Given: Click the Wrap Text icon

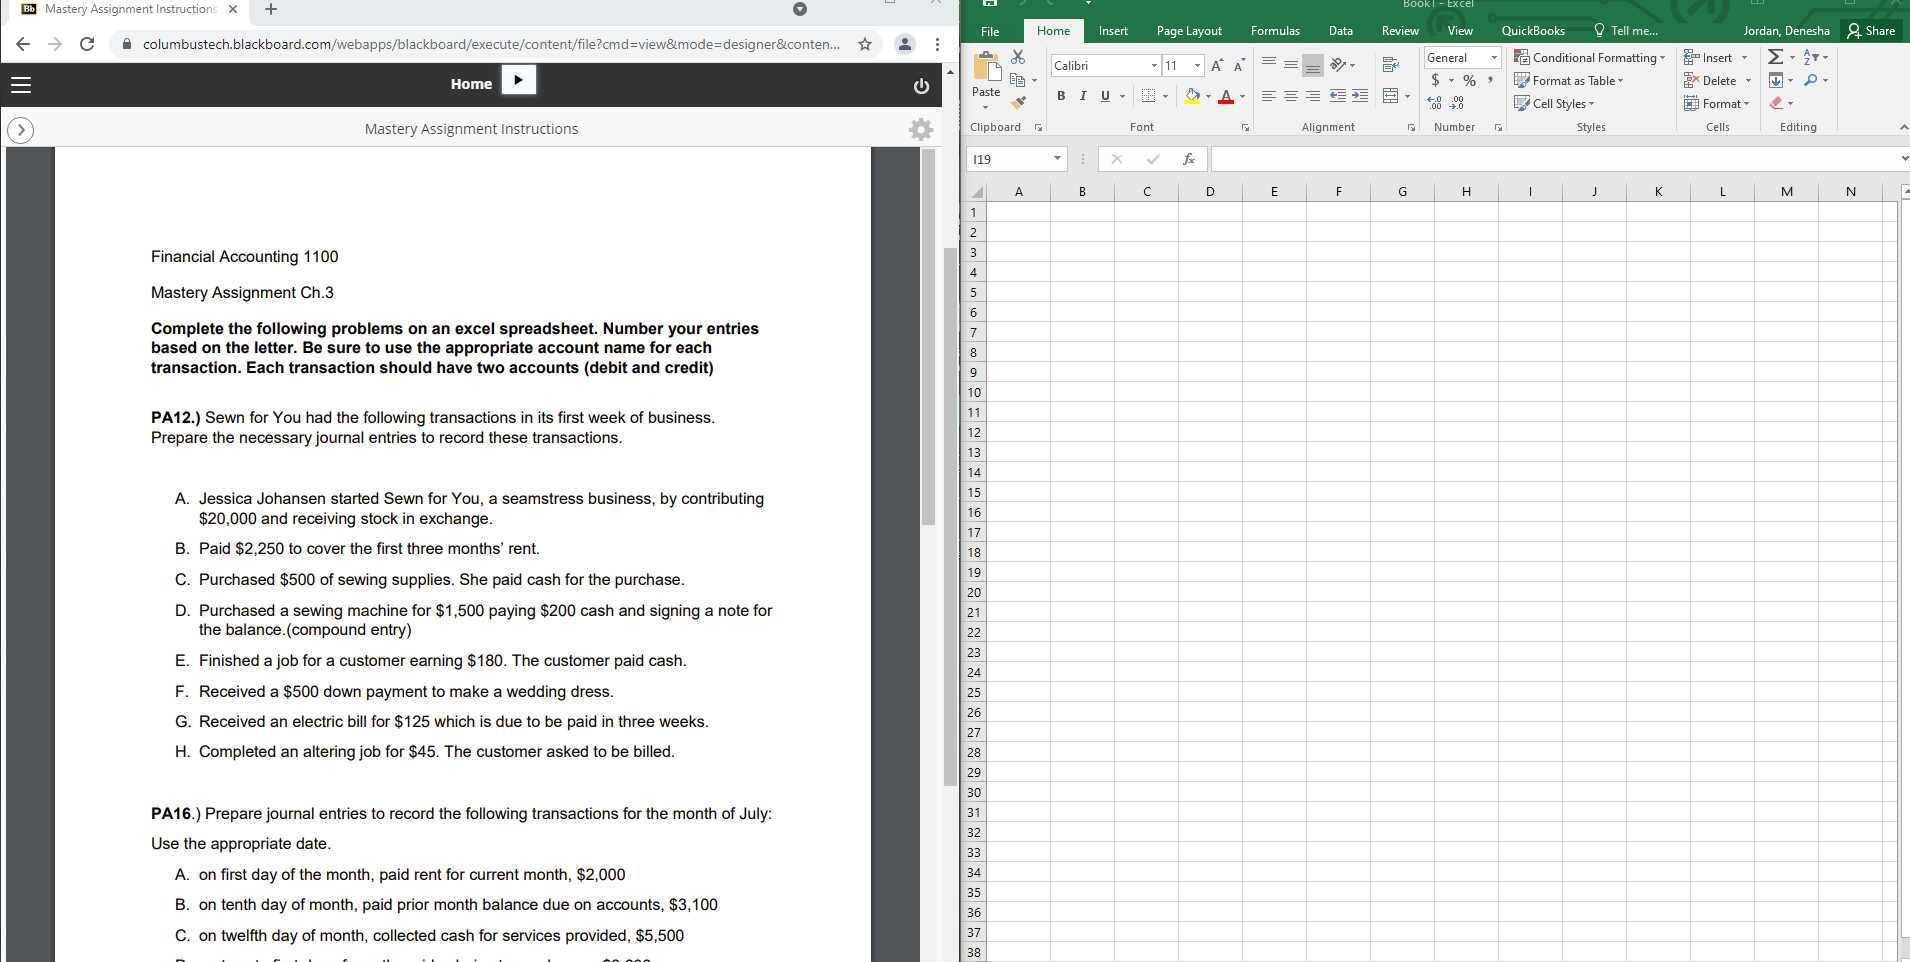Looking at the screenshot, I should coord(1390,65).
